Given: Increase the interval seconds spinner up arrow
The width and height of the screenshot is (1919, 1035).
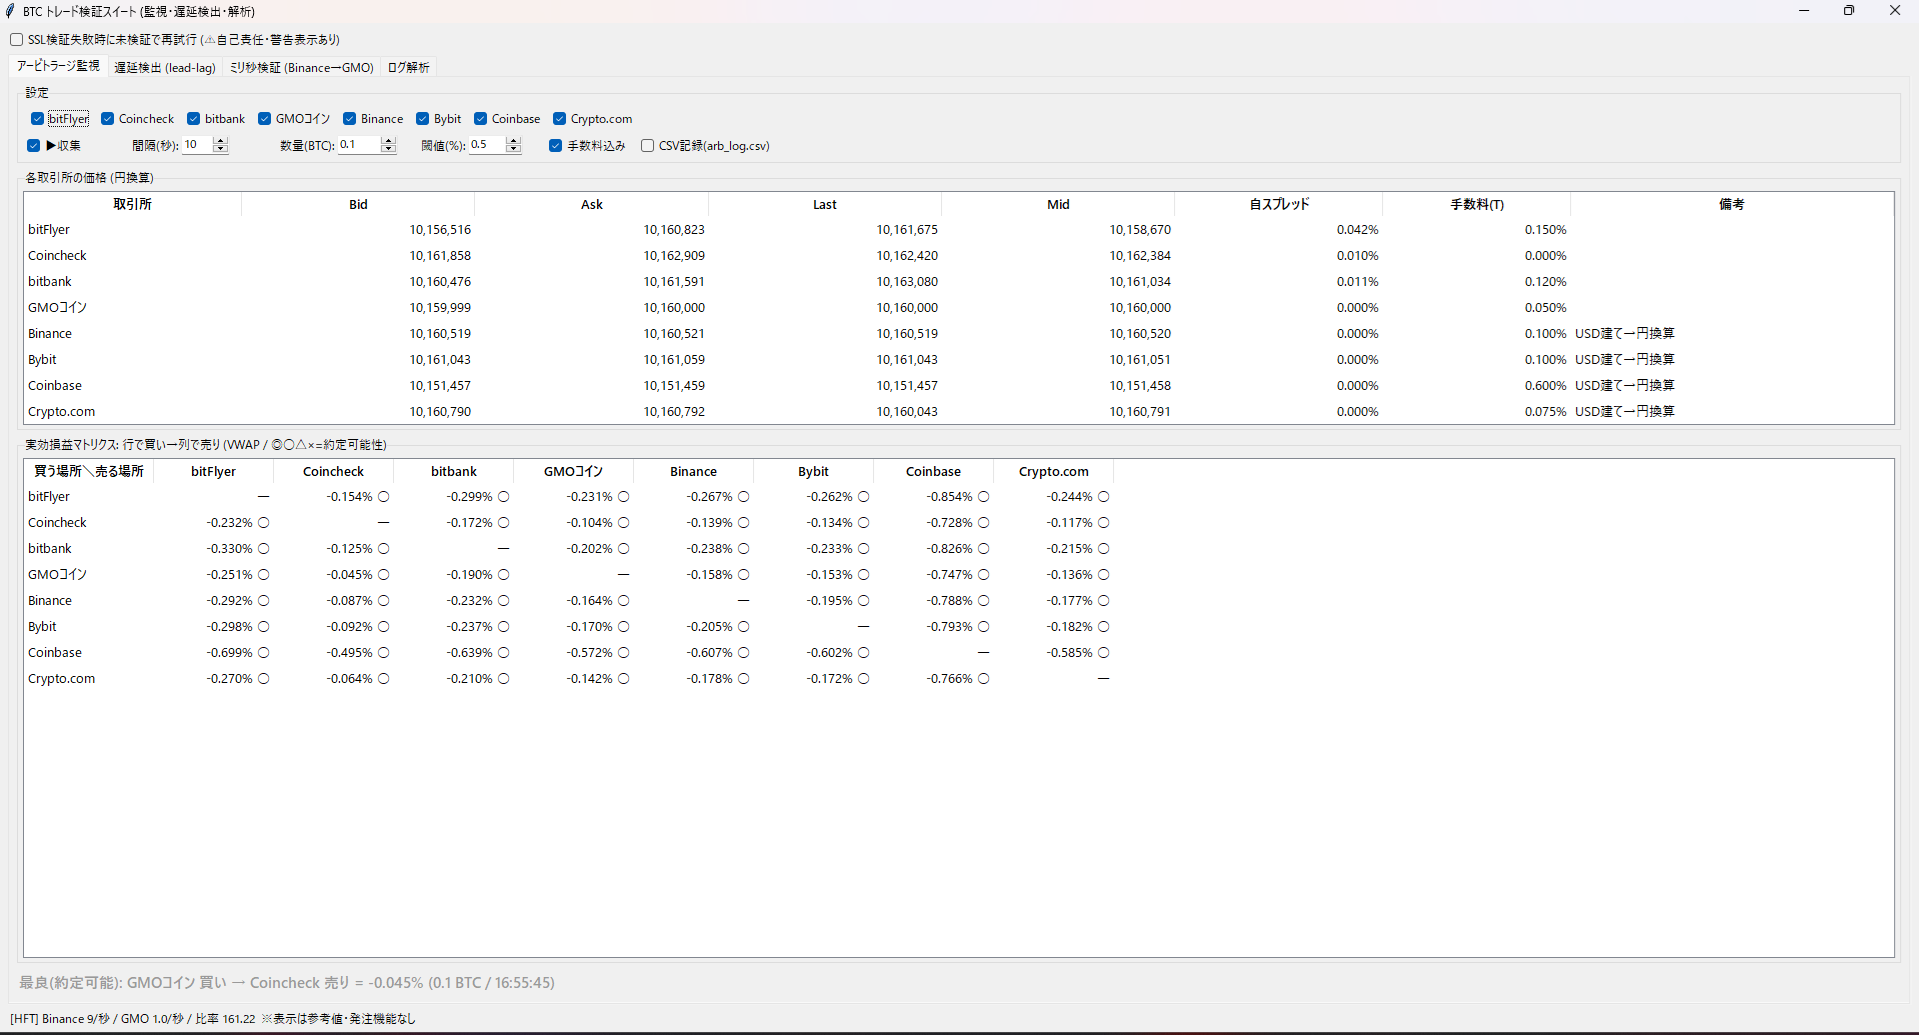Looking at the screenshot, I should (221, 141).
